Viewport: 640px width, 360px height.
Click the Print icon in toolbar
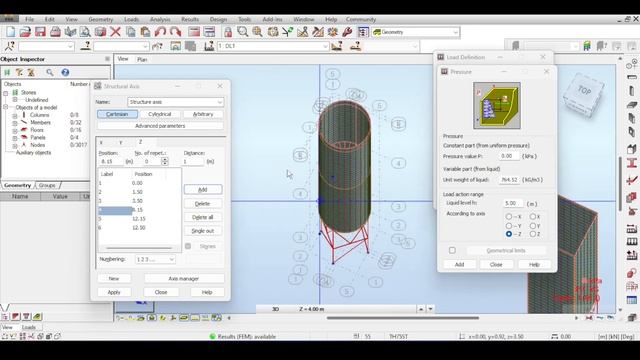click(55, 32)
